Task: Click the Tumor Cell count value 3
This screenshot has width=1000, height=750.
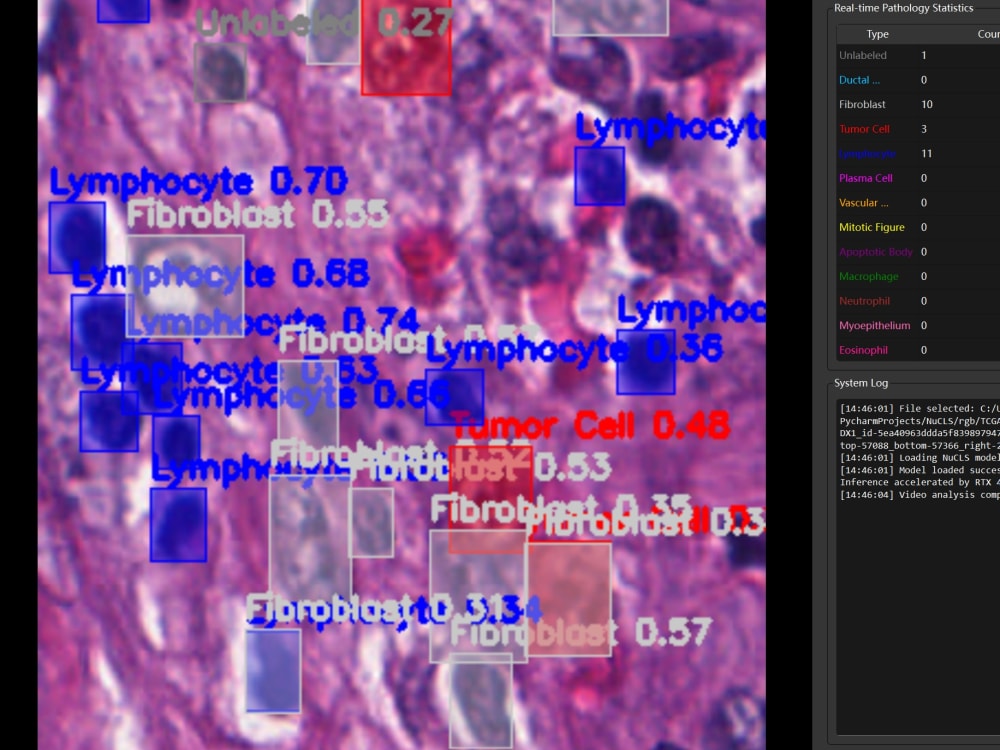Action: (x=923, y=129)
